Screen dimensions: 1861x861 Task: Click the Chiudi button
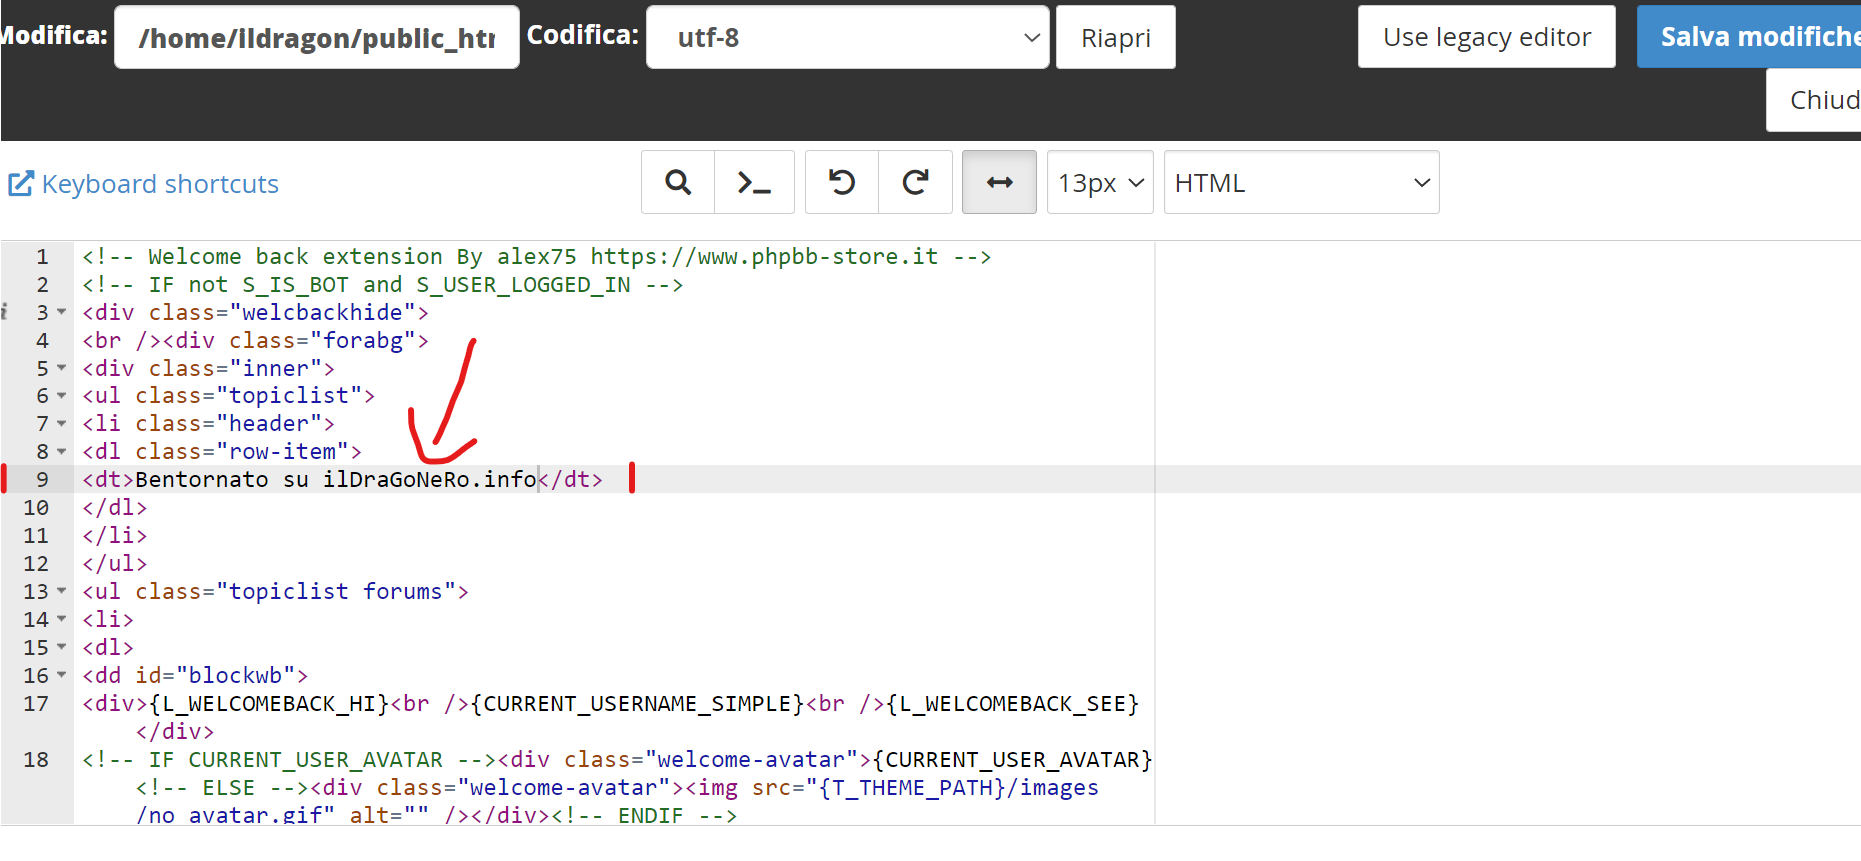click(1814, 100)
